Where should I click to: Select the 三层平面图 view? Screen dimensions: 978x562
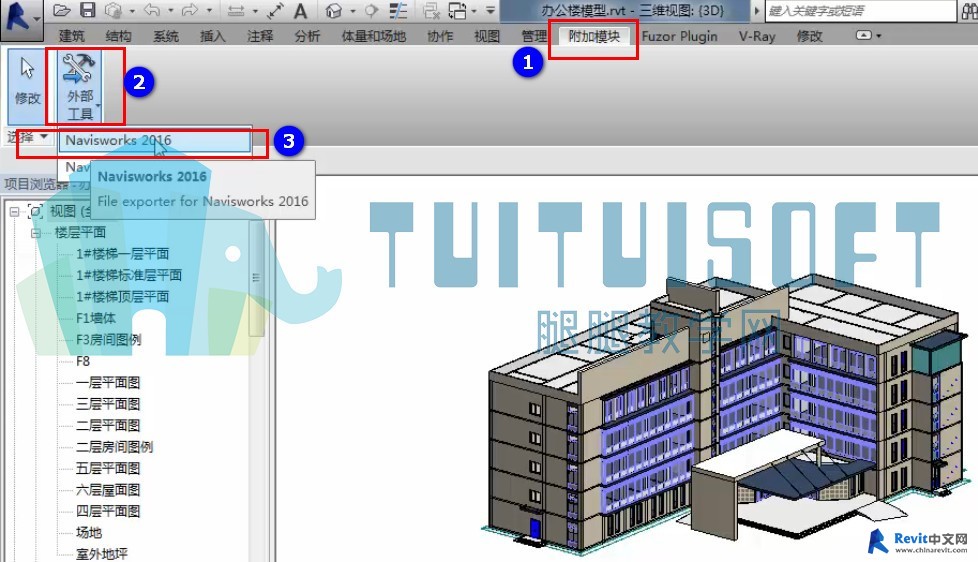108,404
